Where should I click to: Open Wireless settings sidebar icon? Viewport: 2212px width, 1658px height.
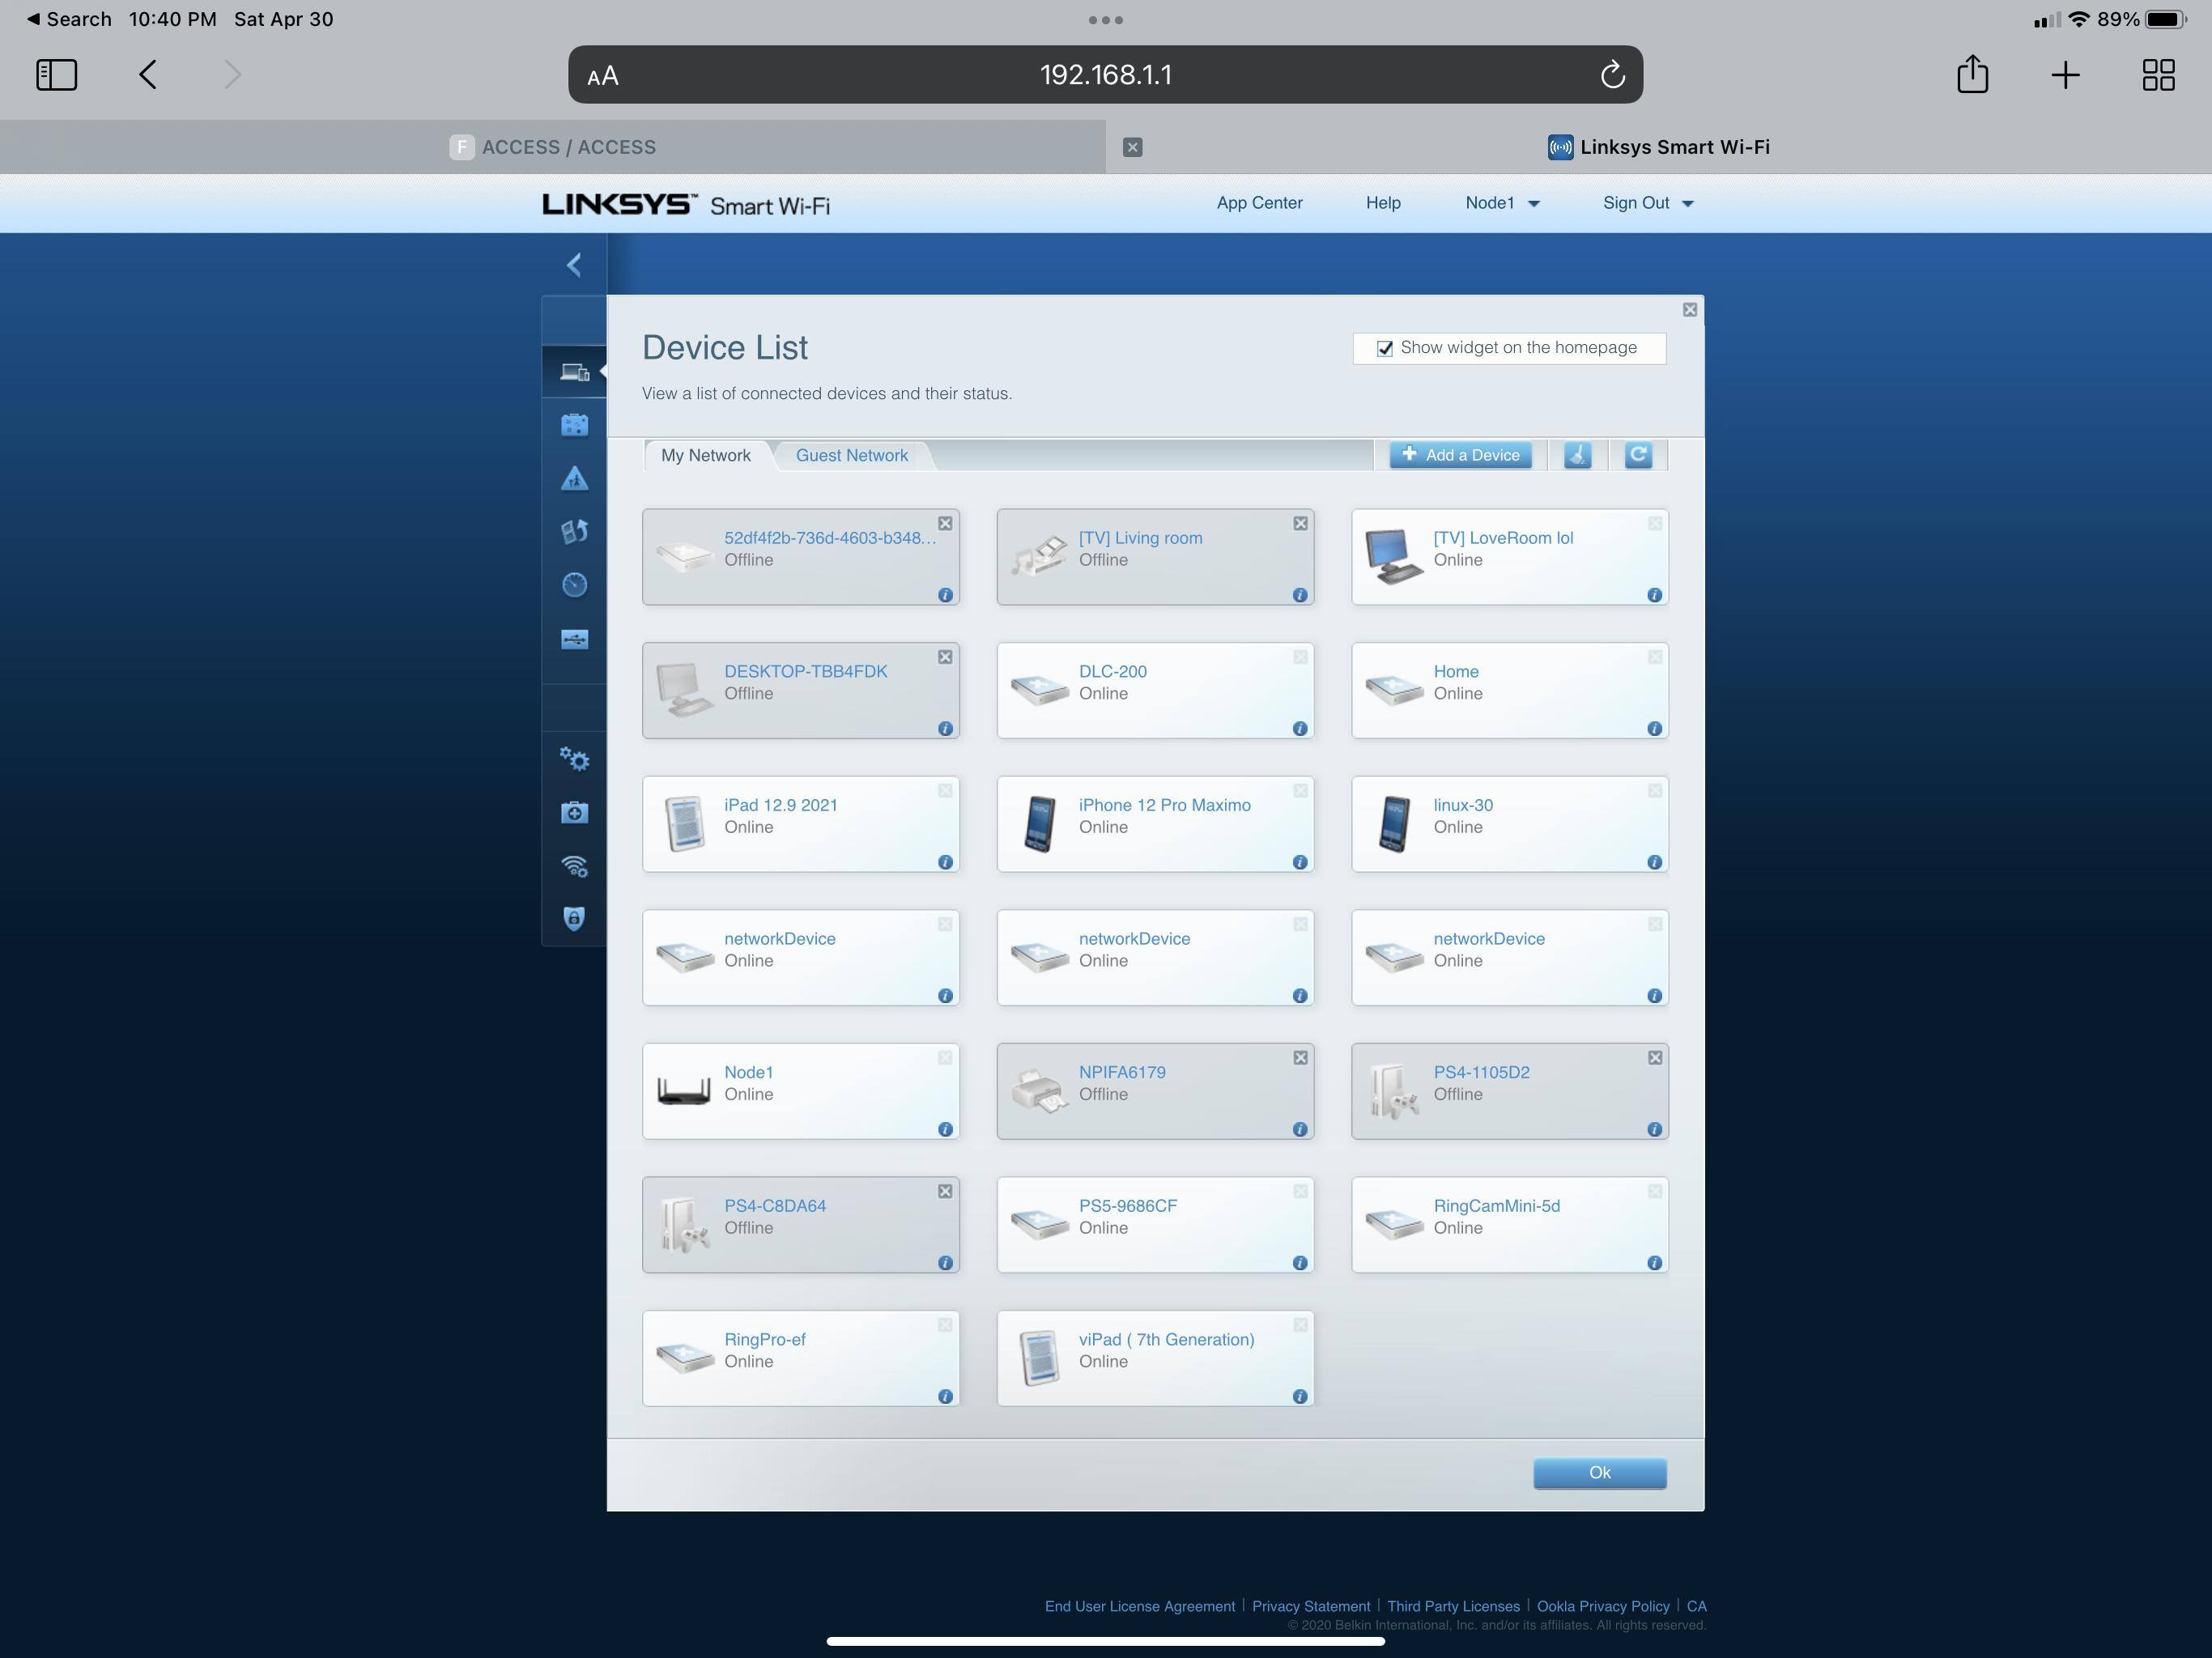[574, 866]
